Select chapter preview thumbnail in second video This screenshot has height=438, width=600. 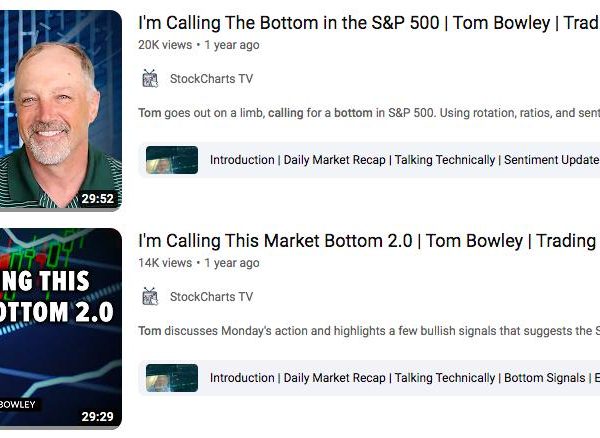pos(172,378)
